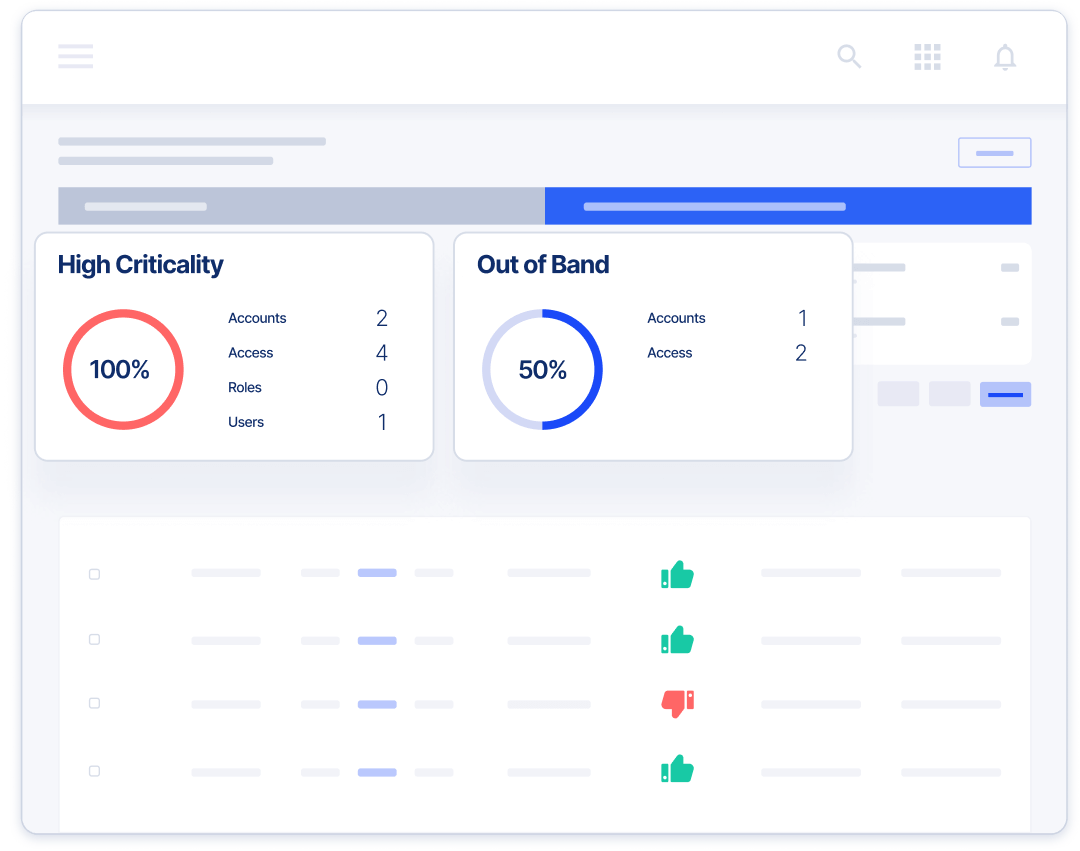Tick the second table row checkbox
Screen dimensions: 1080x851
(95, 639)
